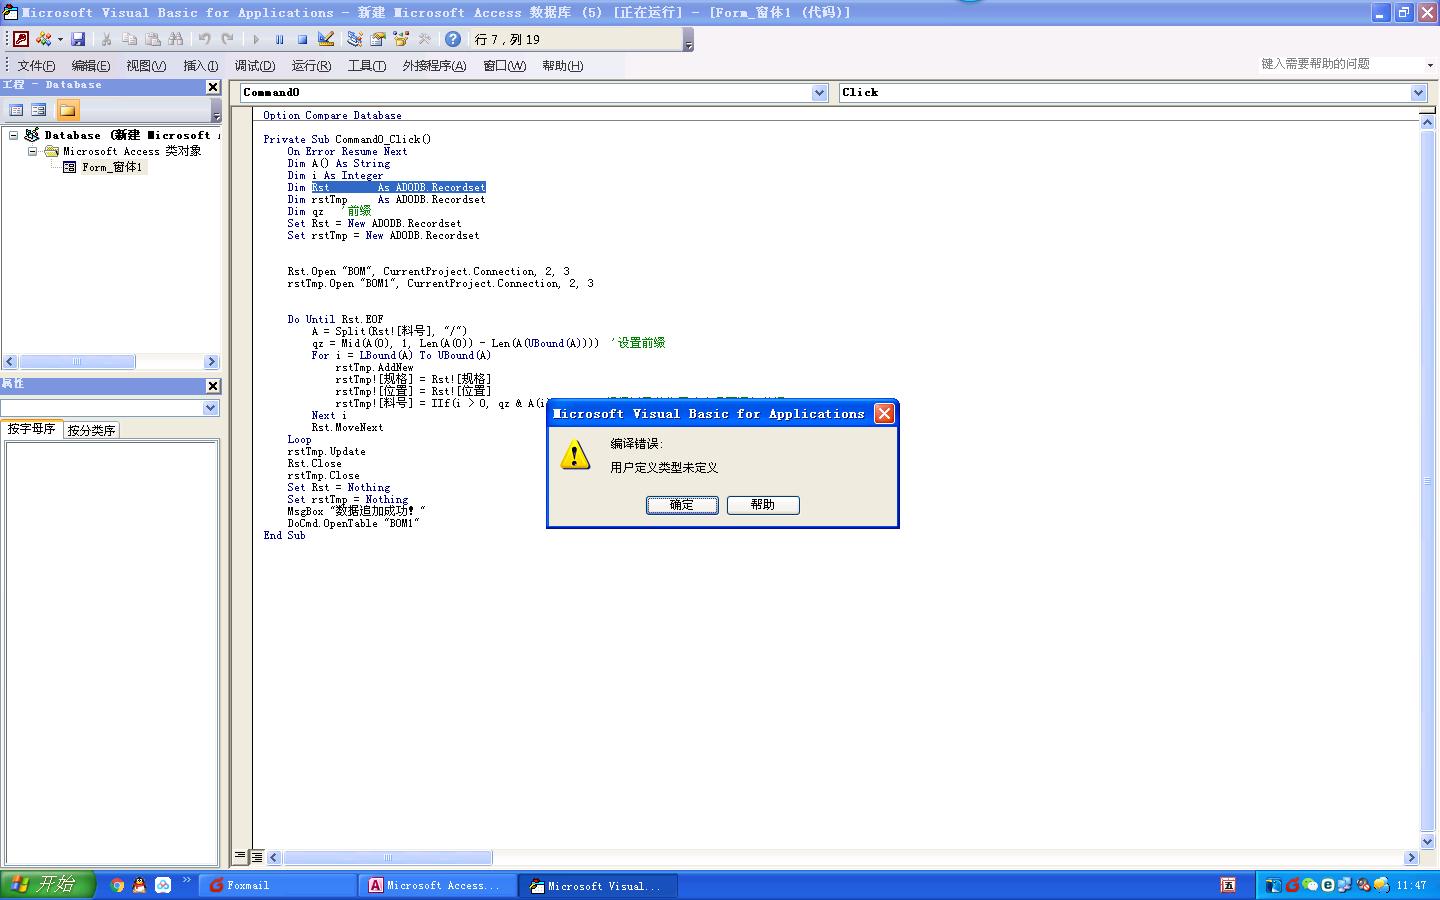Toggle Design Mode icon

[326, 39]
